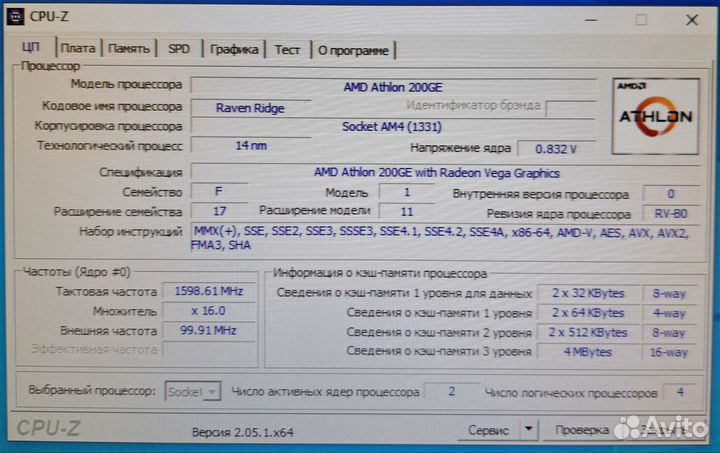Minimize the CPU-Z window
The width and height of the screenshot is (720, 453).
[591, 20]
